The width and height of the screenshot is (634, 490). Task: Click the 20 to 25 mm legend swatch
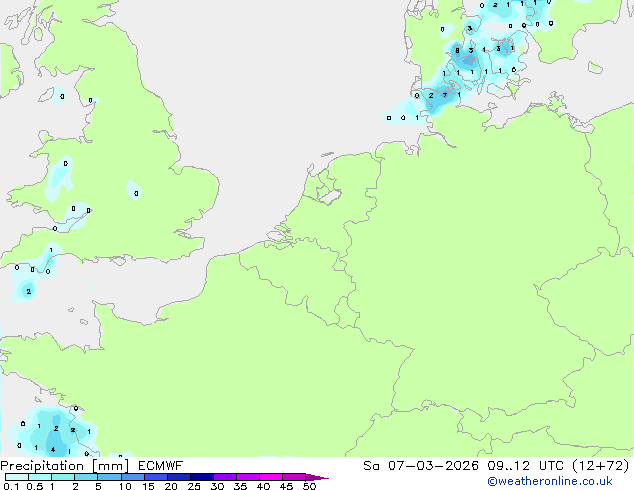(178, 477)
